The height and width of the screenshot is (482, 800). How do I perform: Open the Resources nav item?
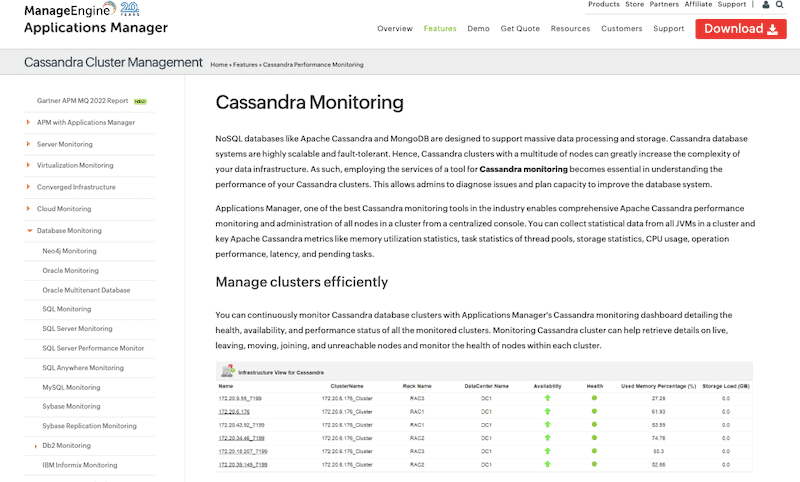click(x=570, y=29)
